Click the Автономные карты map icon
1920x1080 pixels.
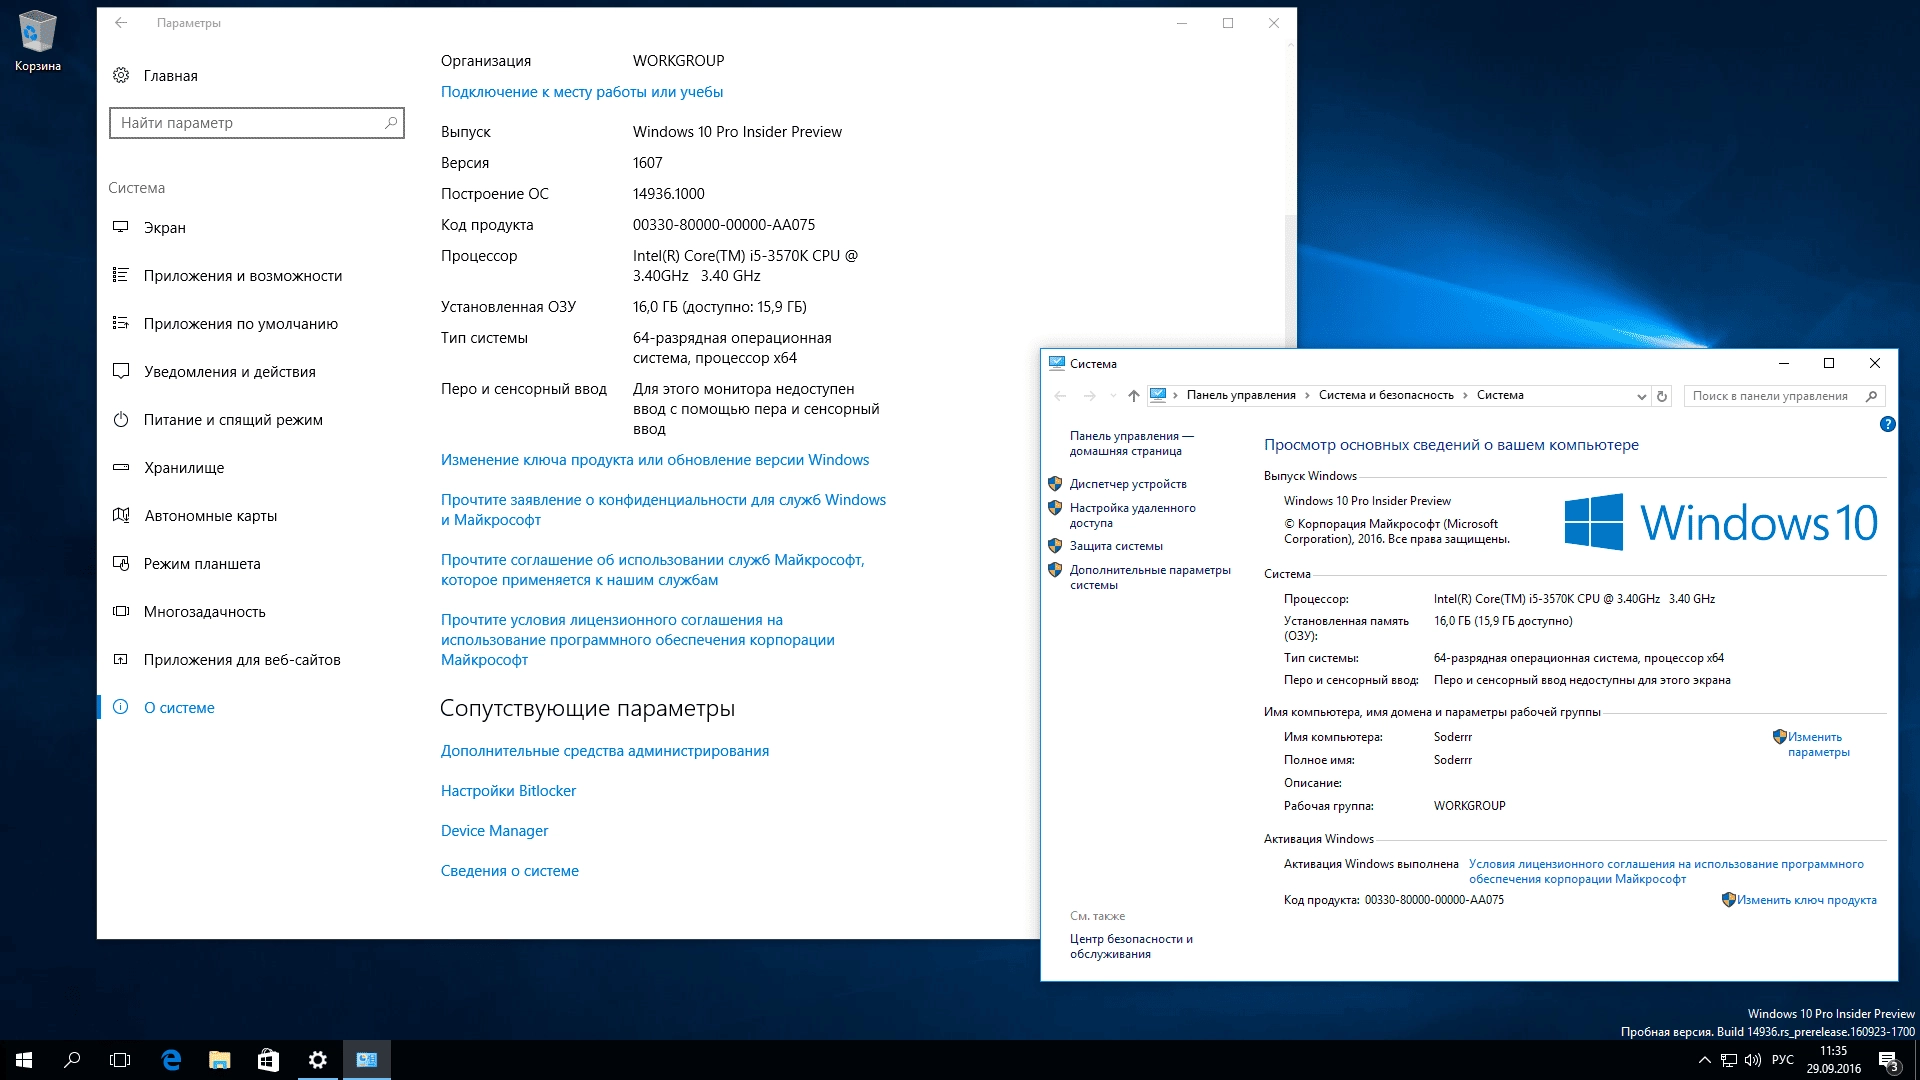[121, 515]
